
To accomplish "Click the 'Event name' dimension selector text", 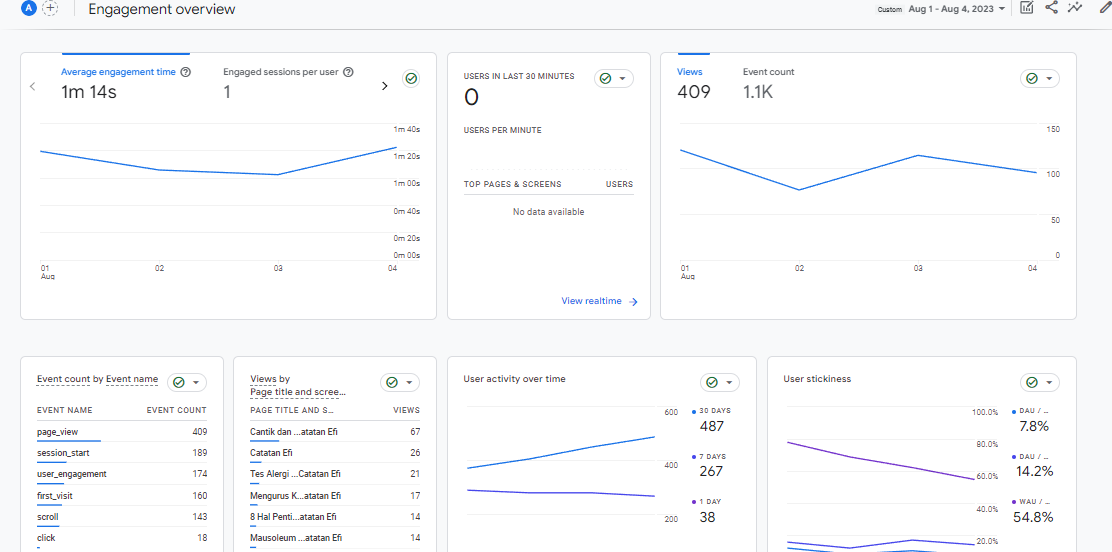I will coord(132,380).
